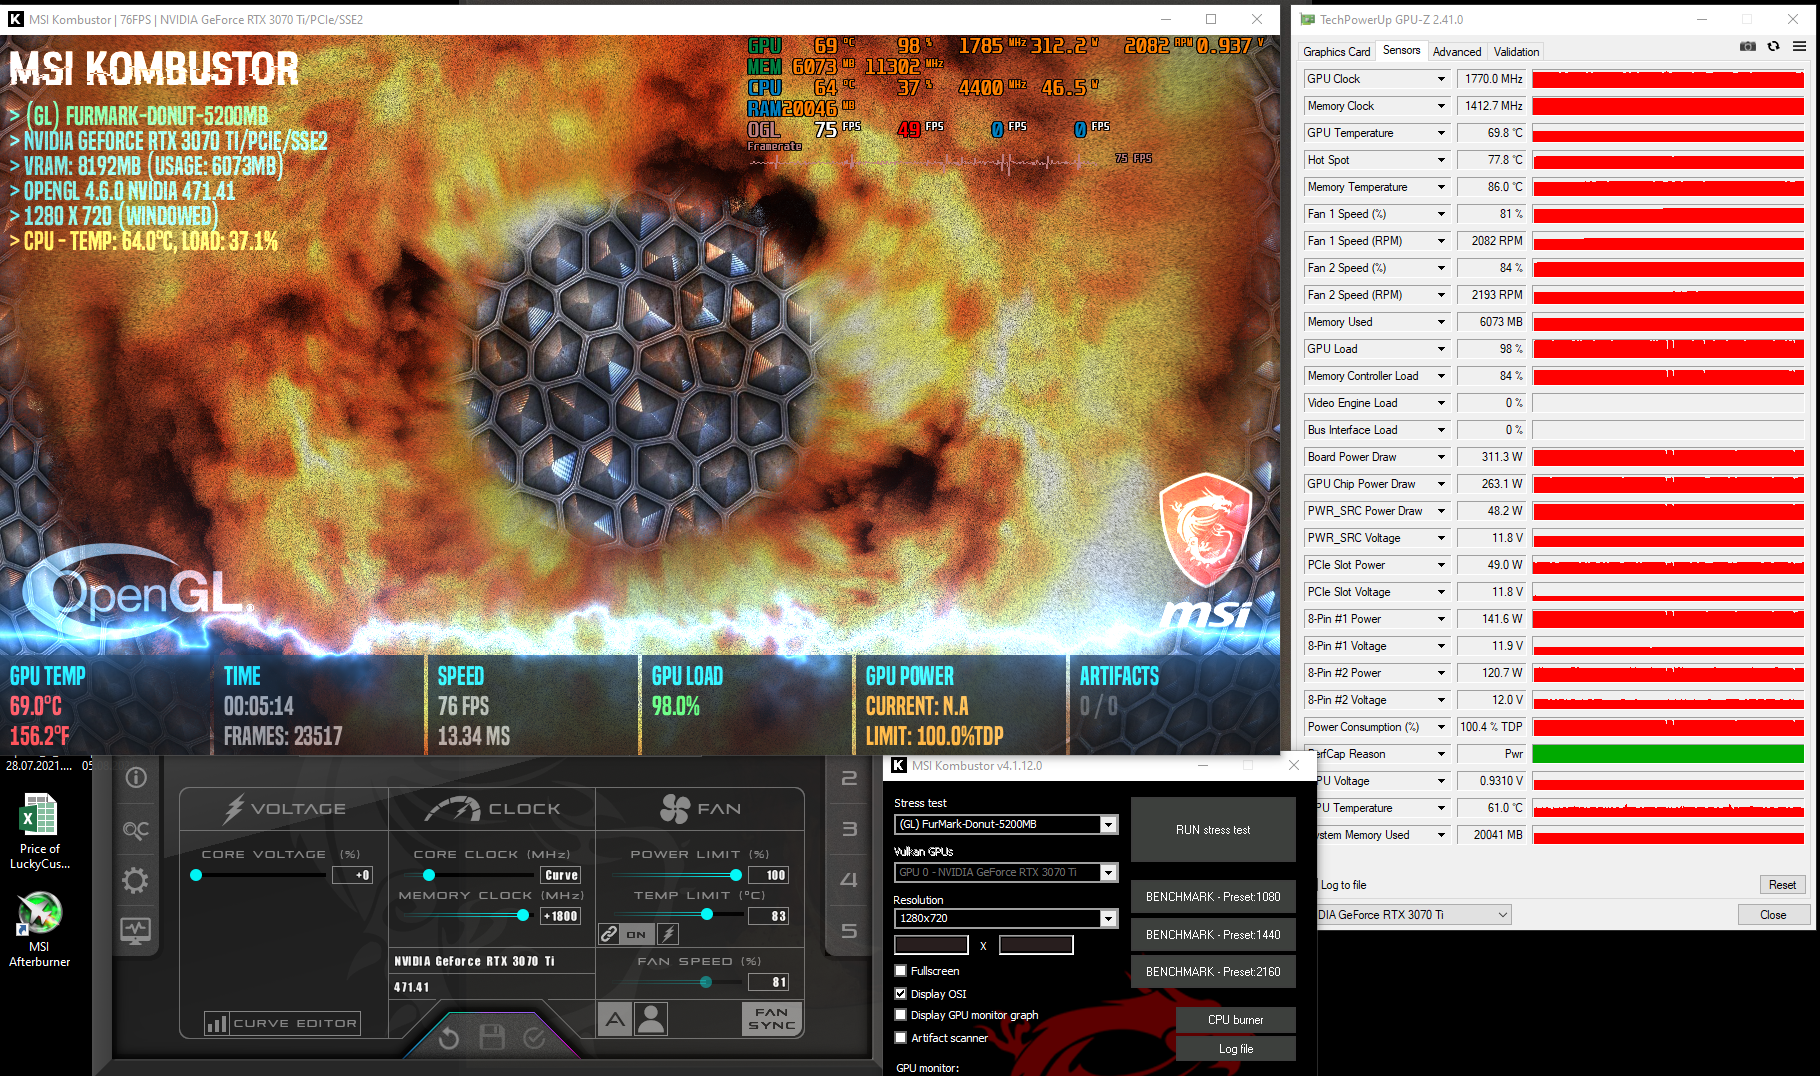Switch to the Validation tab
The image size is (1820, 1076).
point(1516,52)
